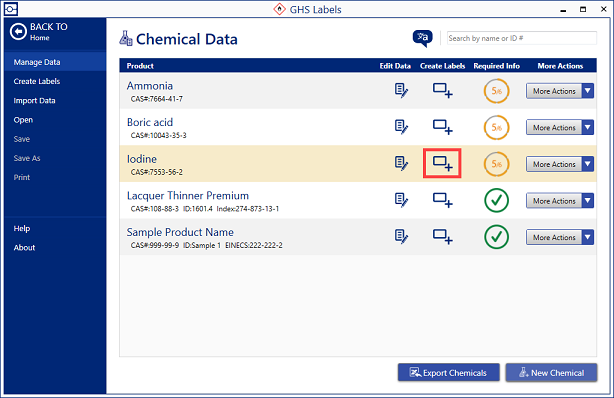Click More Actions button for Boric acid
614x398 pixels.
pyautogui.click(x=554, y=127)
